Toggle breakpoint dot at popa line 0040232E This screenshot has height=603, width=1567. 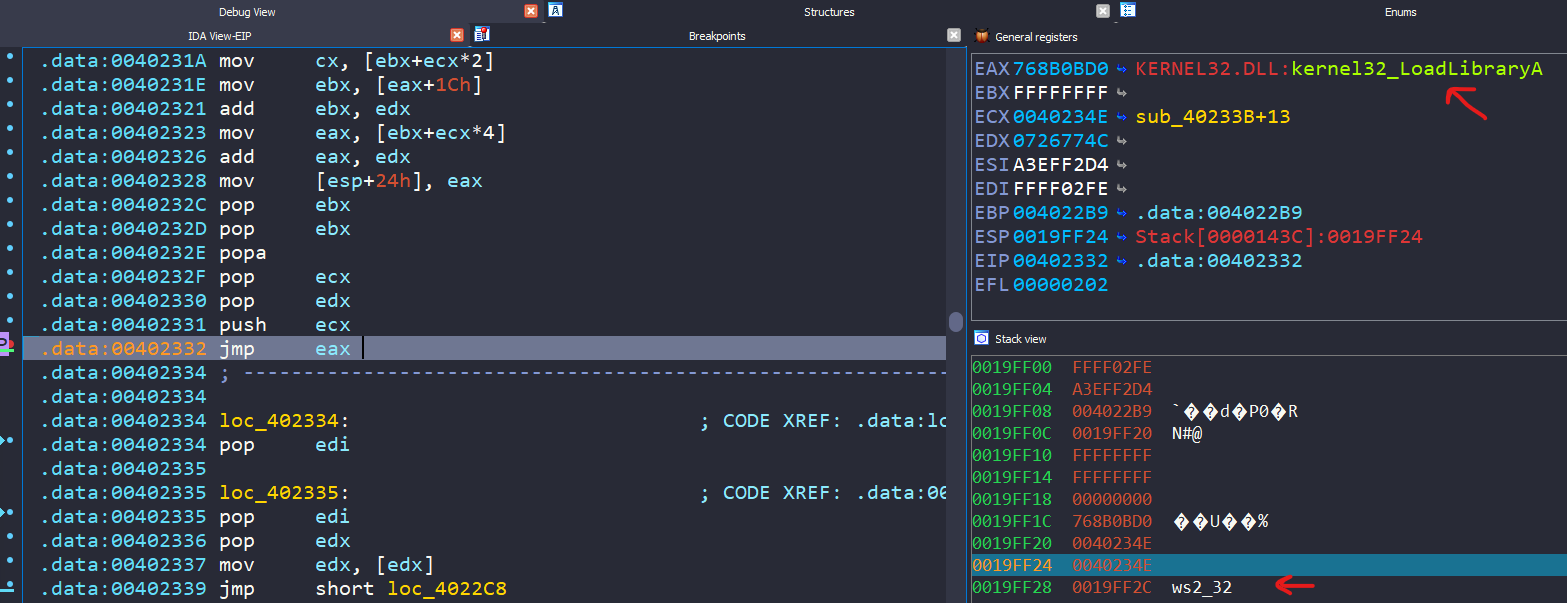pyautogui.click(x=9, y=249)
